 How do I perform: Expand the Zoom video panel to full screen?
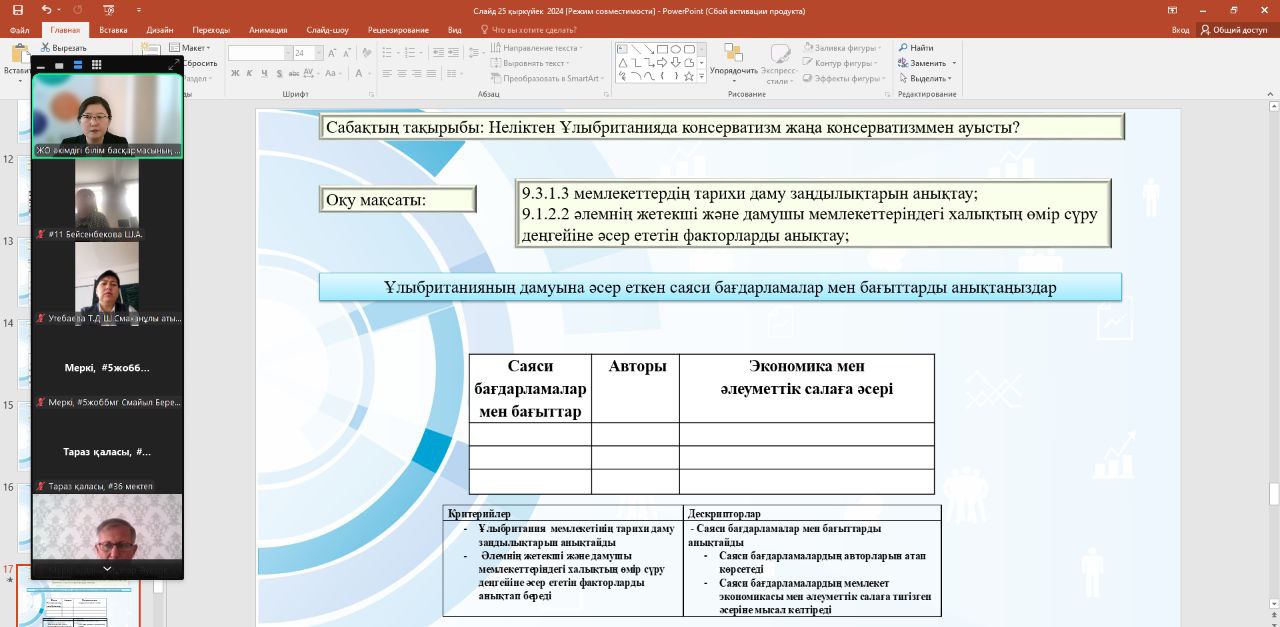tap(173, 64)
